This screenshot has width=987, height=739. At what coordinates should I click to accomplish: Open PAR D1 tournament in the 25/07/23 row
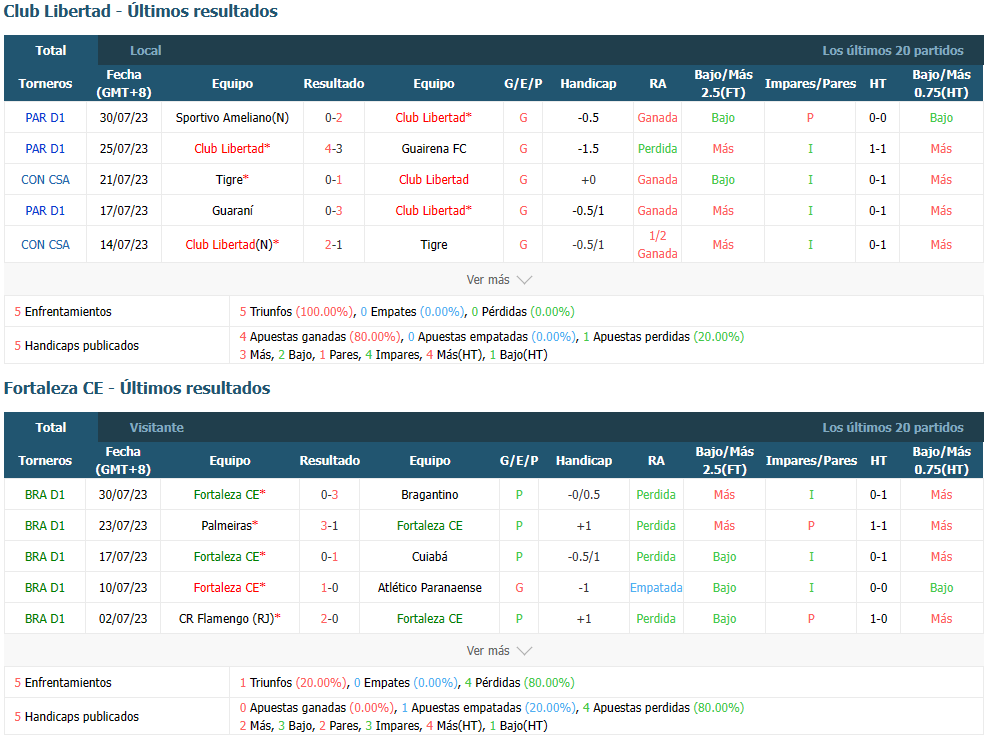45,149
